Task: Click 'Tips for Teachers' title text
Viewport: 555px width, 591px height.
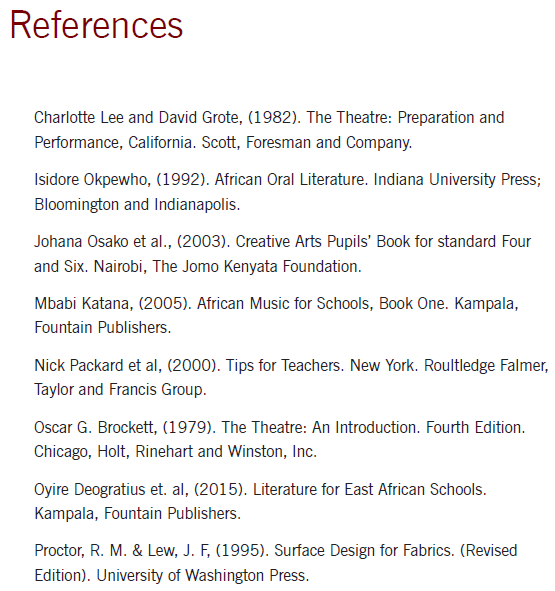Action: click(283, 366)
